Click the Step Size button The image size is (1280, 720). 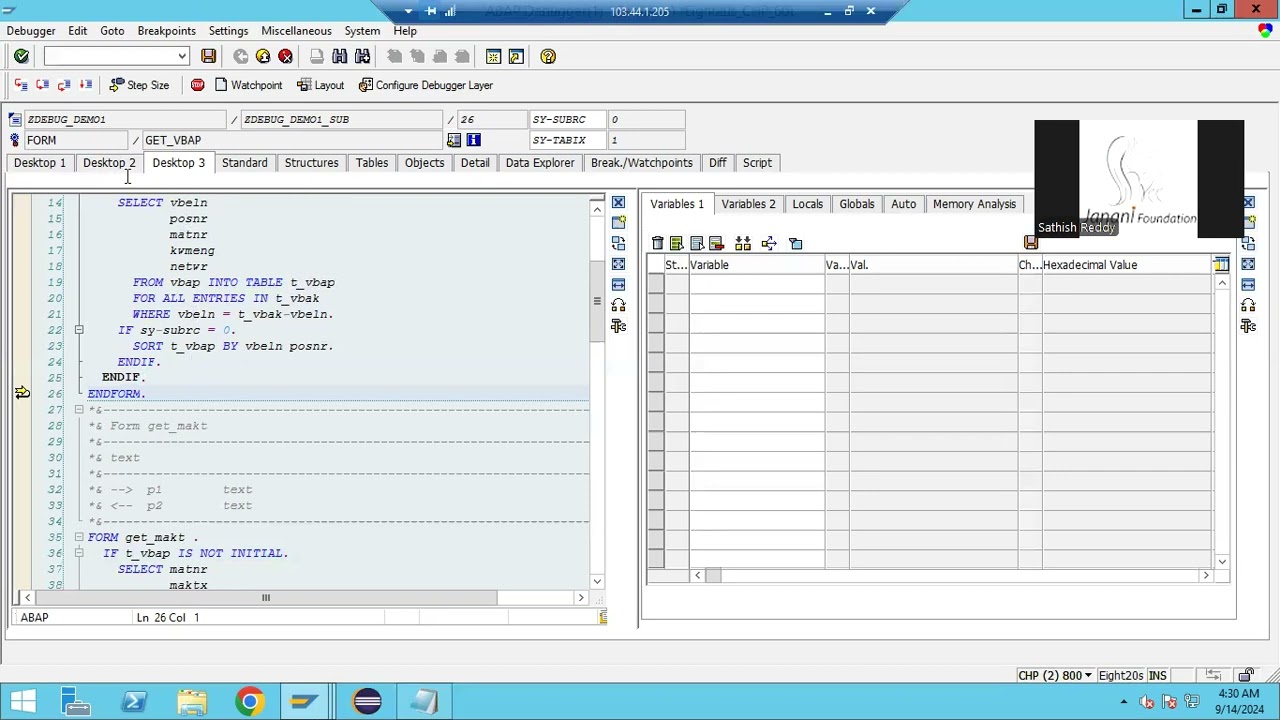click(139, 85)
